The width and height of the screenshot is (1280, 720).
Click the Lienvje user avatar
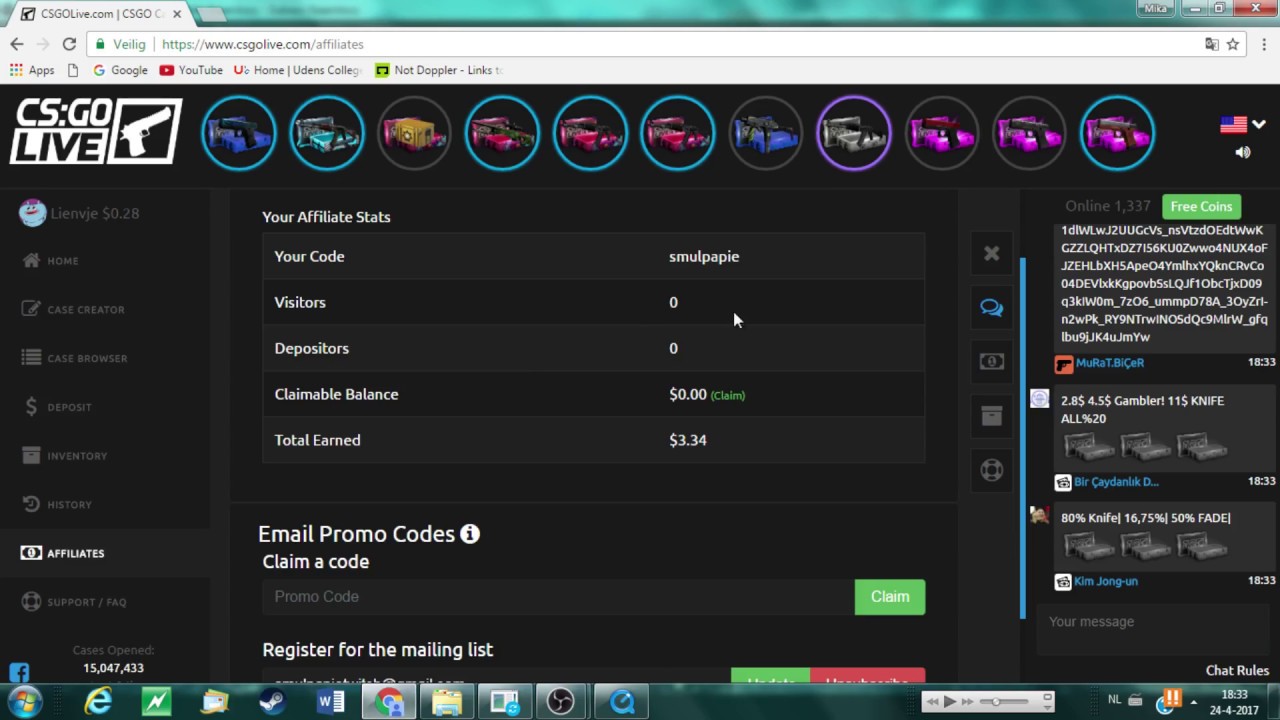[x=32, y=212]
